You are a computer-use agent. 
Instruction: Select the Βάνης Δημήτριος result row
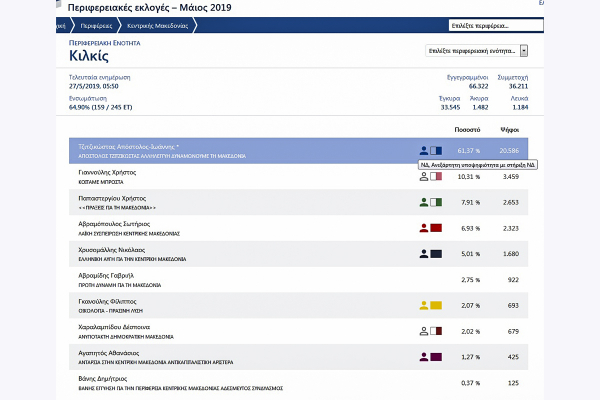click(x=300, y=382)
